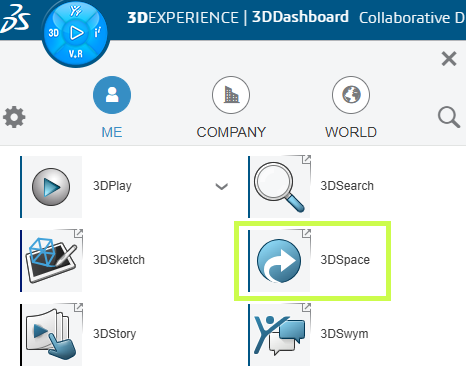Click the 3DSwym label text
Screen dimensions: 466x370
coord(344,334)
